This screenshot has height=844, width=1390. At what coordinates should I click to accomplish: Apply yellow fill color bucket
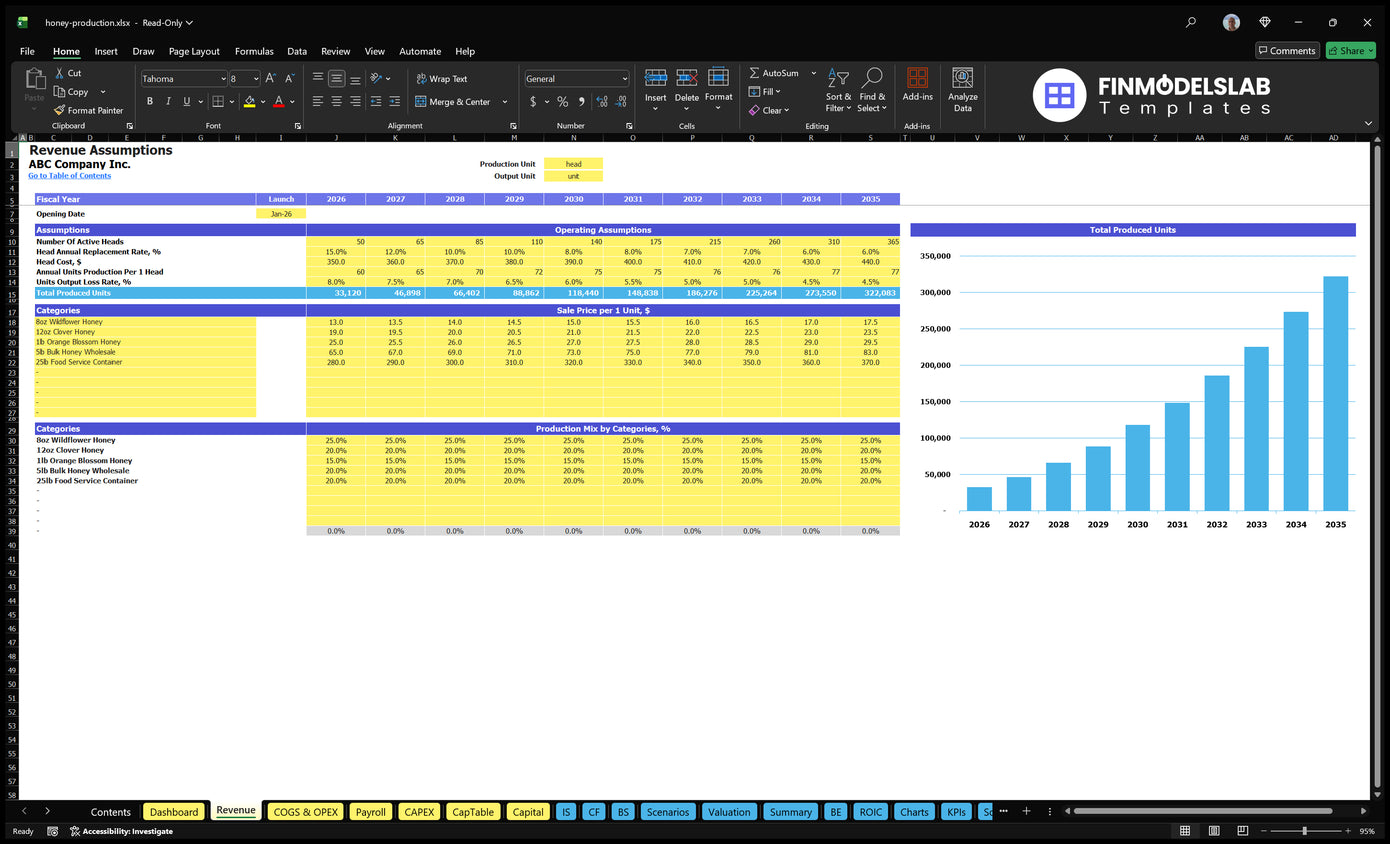[x=250, y=101]
